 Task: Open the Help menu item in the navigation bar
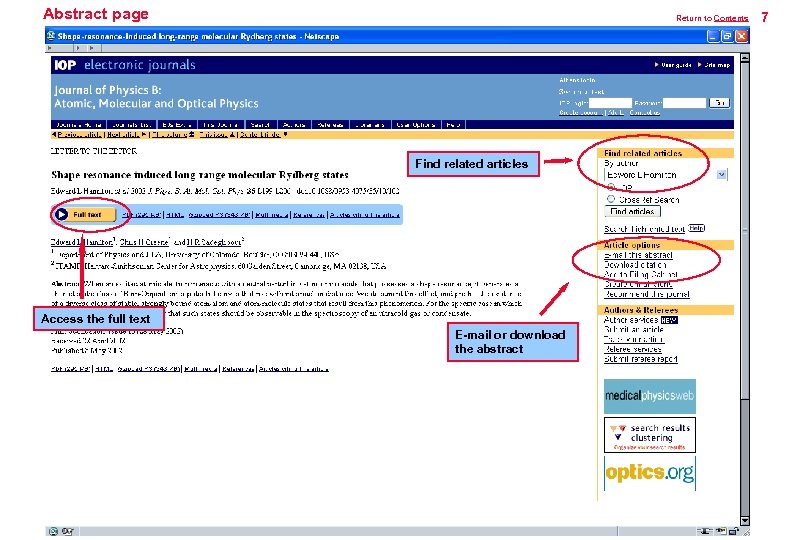[x=453, y=125]
